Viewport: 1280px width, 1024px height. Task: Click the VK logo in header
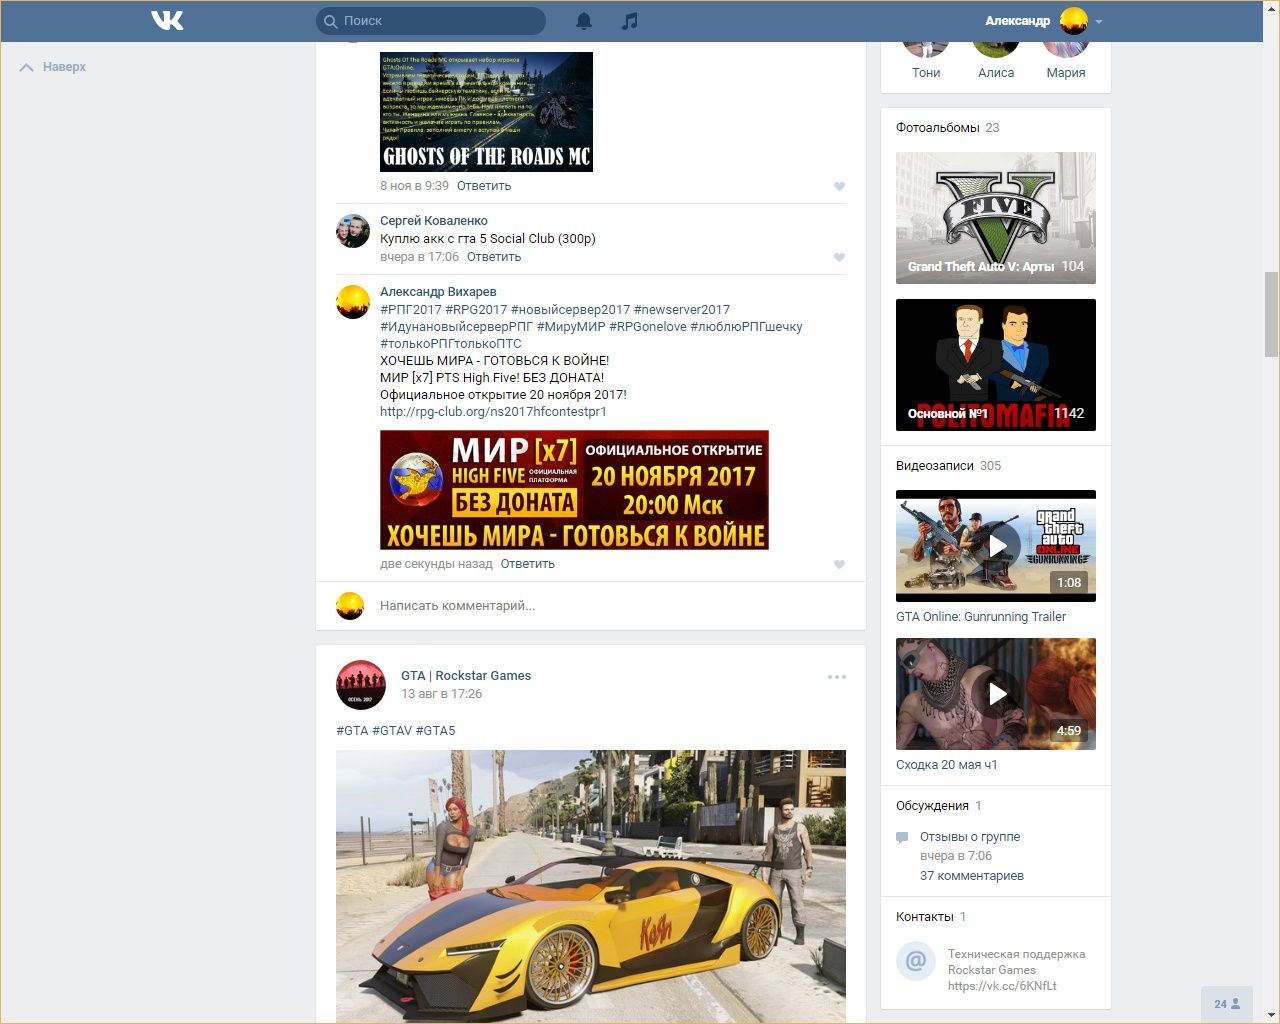tap(167, 20)
